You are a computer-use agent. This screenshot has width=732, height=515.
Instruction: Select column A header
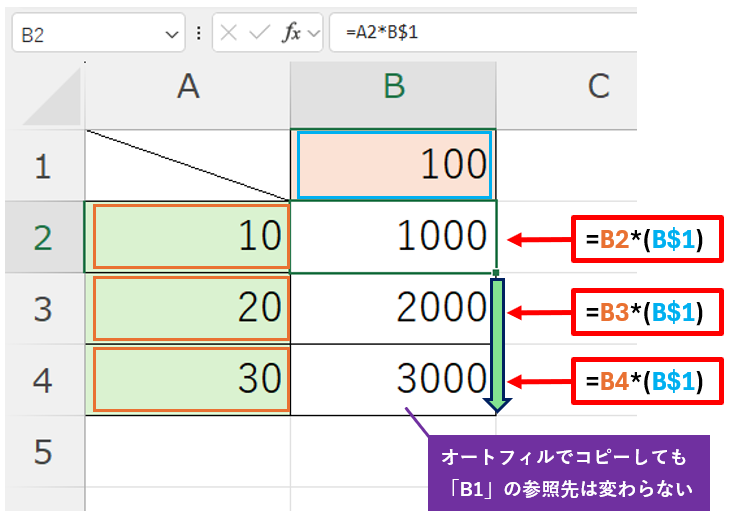[x=188, y=87]
